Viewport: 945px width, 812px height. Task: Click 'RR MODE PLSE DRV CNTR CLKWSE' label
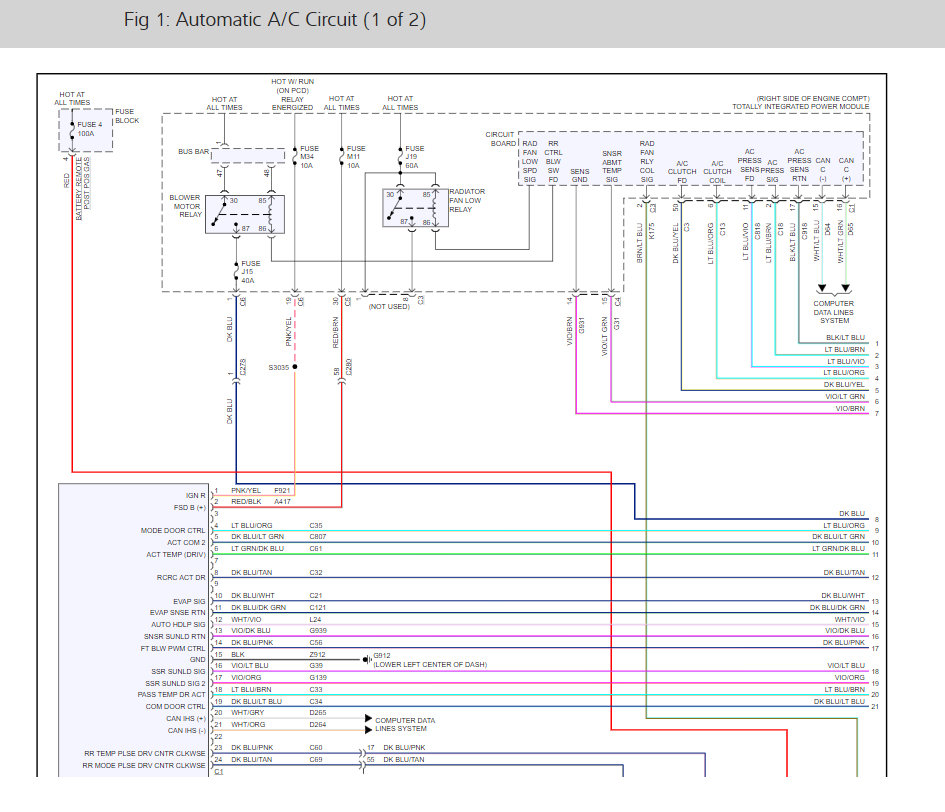tap(144, 766)
